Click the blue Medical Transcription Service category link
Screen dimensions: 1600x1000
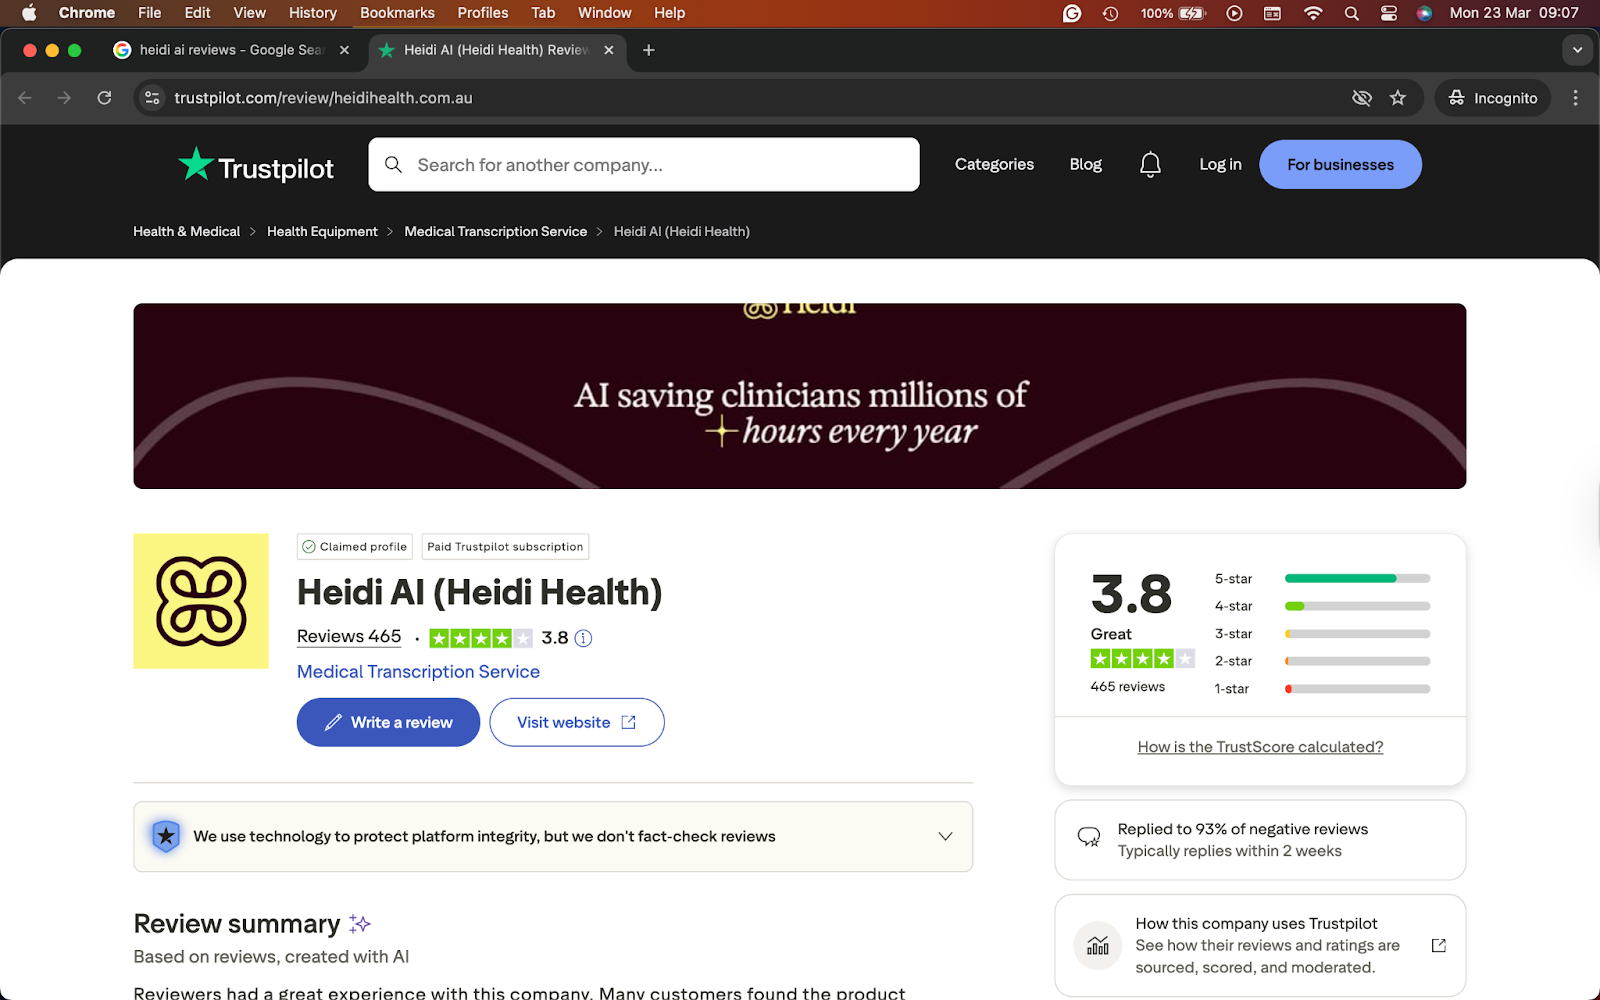click(418, 672)
